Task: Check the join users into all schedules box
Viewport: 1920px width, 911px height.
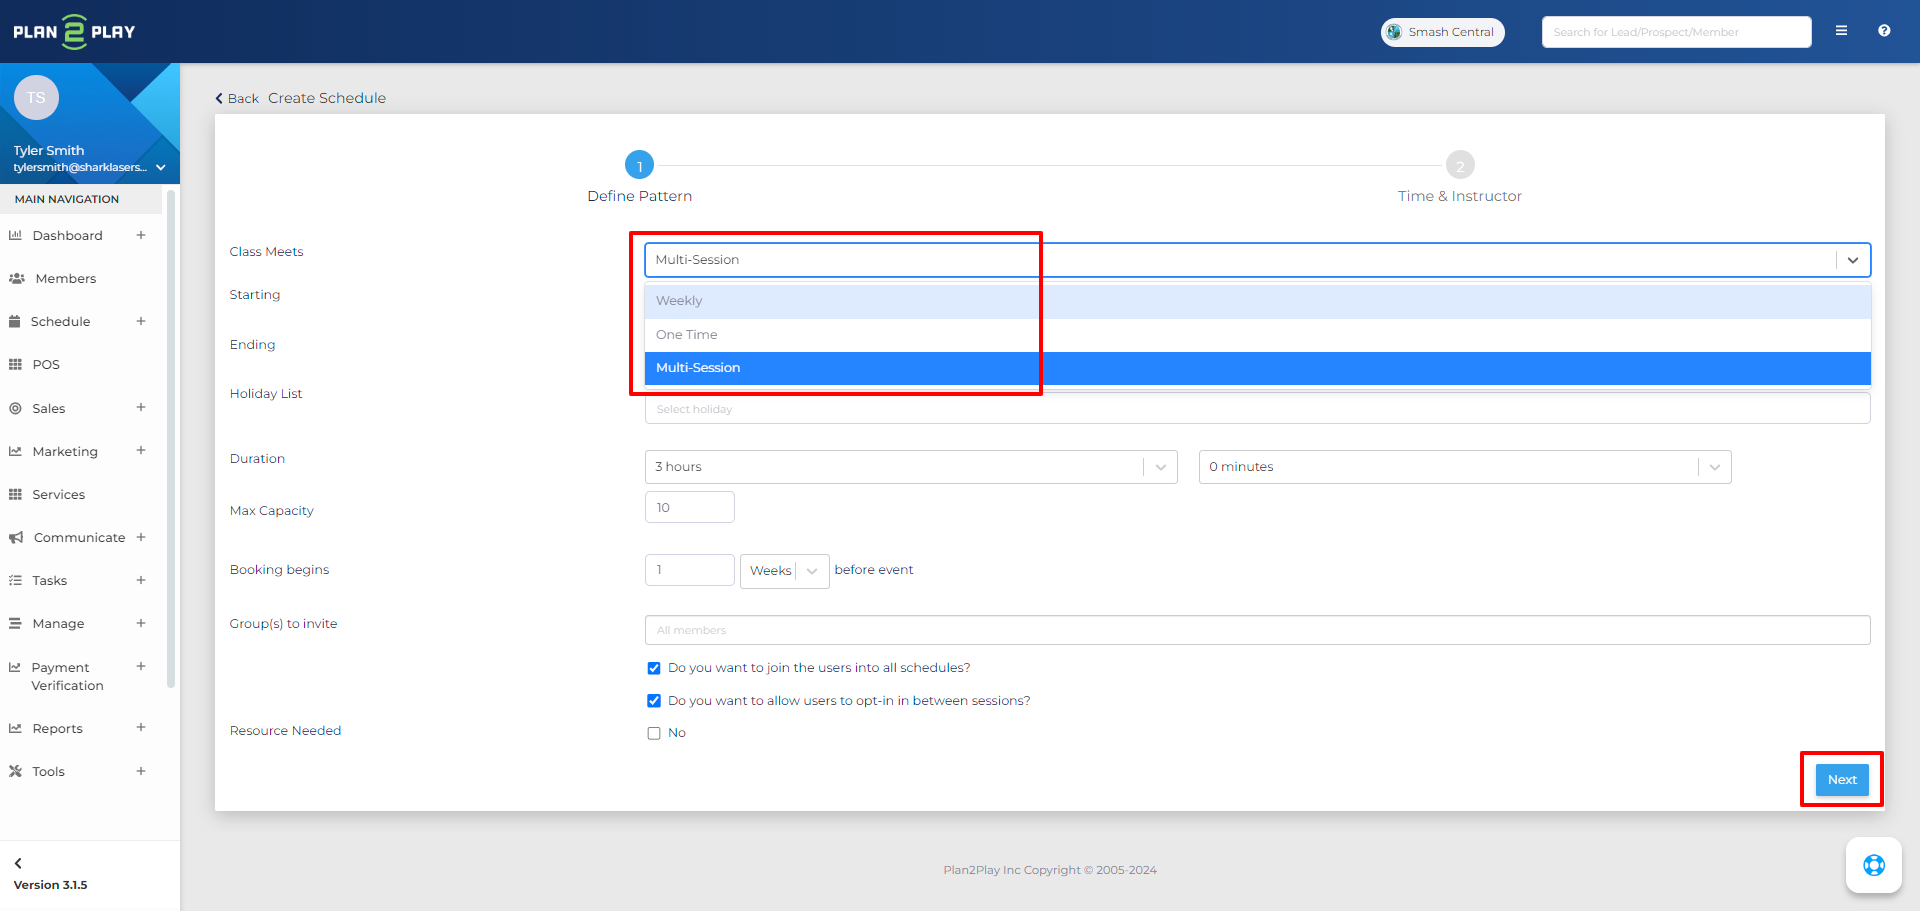Action: pos(654,668)
